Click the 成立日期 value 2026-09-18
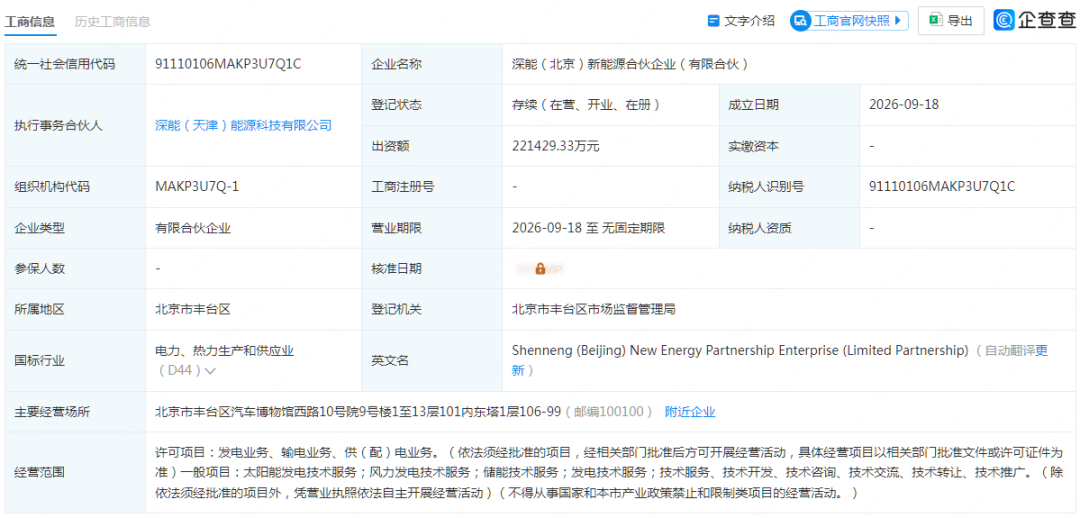Screen dimensions: 1080x518 click(x=904, y=105)
